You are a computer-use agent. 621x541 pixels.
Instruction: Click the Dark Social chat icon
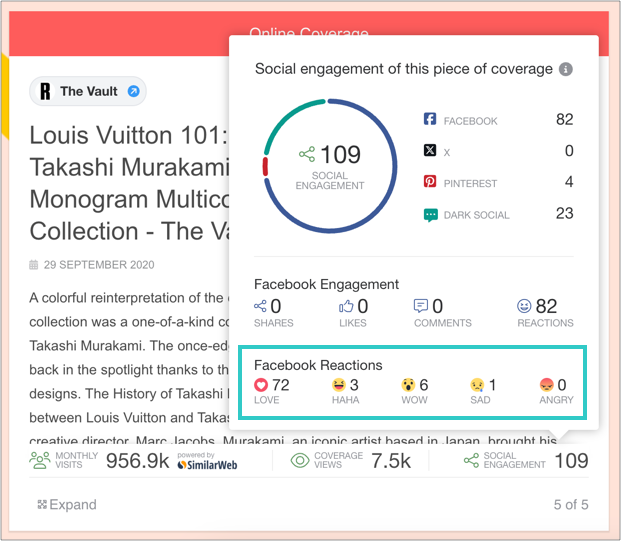430,214
